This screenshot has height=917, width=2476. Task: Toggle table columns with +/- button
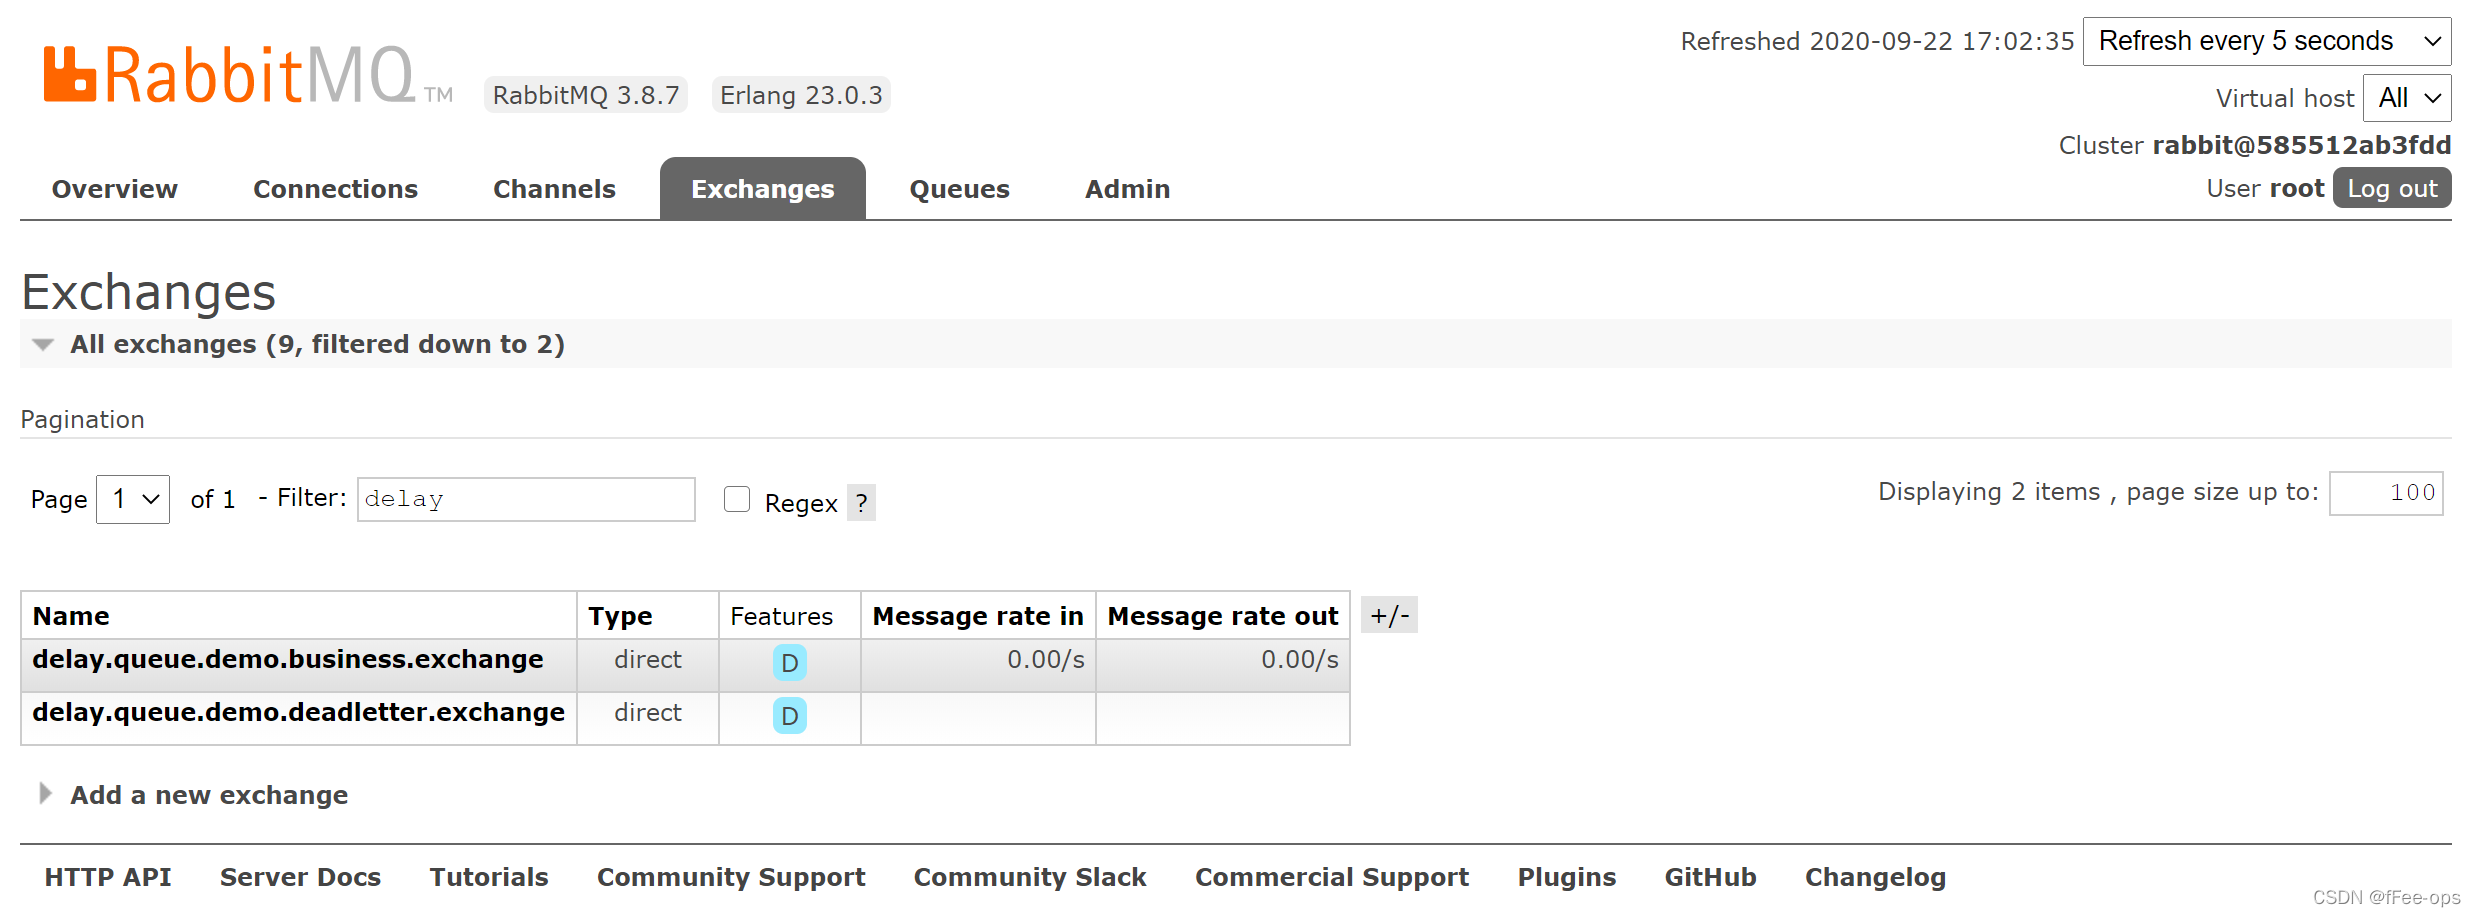[1389, 615]
